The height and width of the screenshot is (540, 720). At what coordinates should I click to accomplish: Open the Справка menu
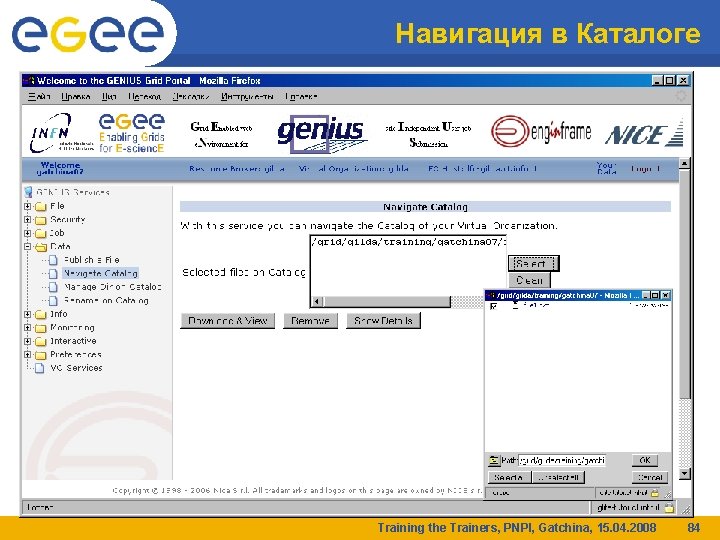pos(301,96)
